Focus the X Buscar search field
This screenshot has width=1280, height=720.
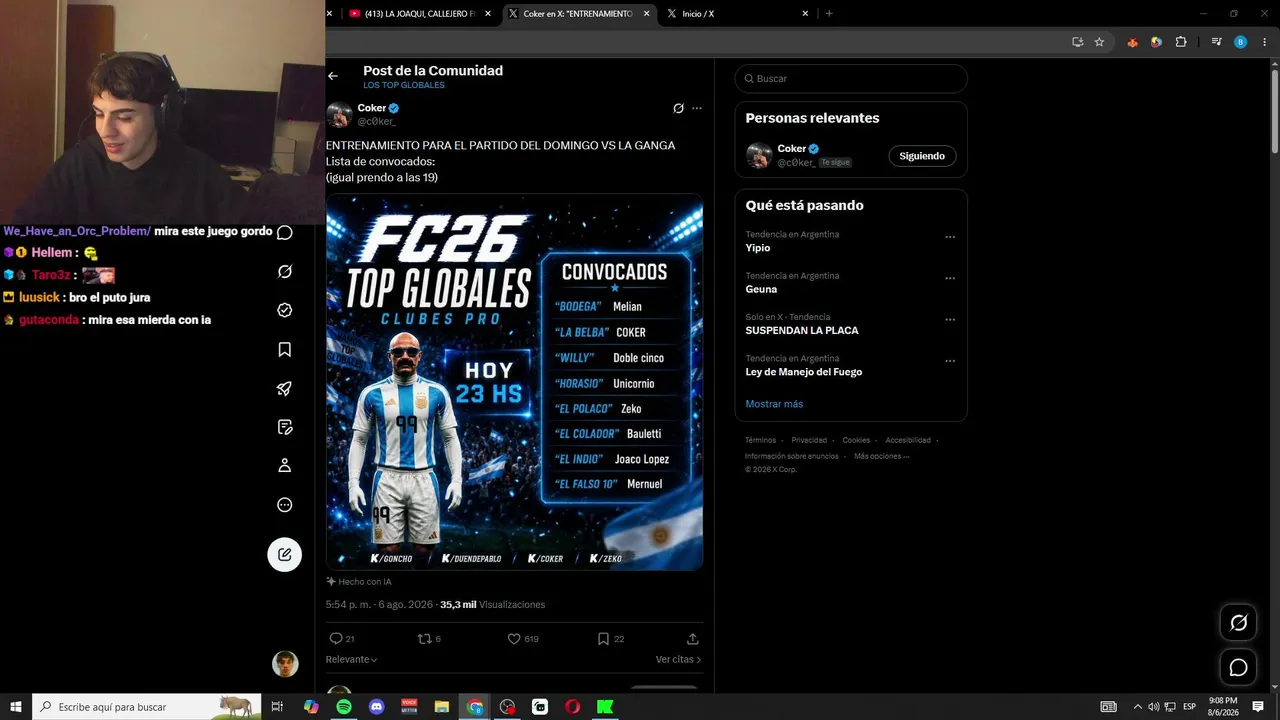click(x=851, y=79)
